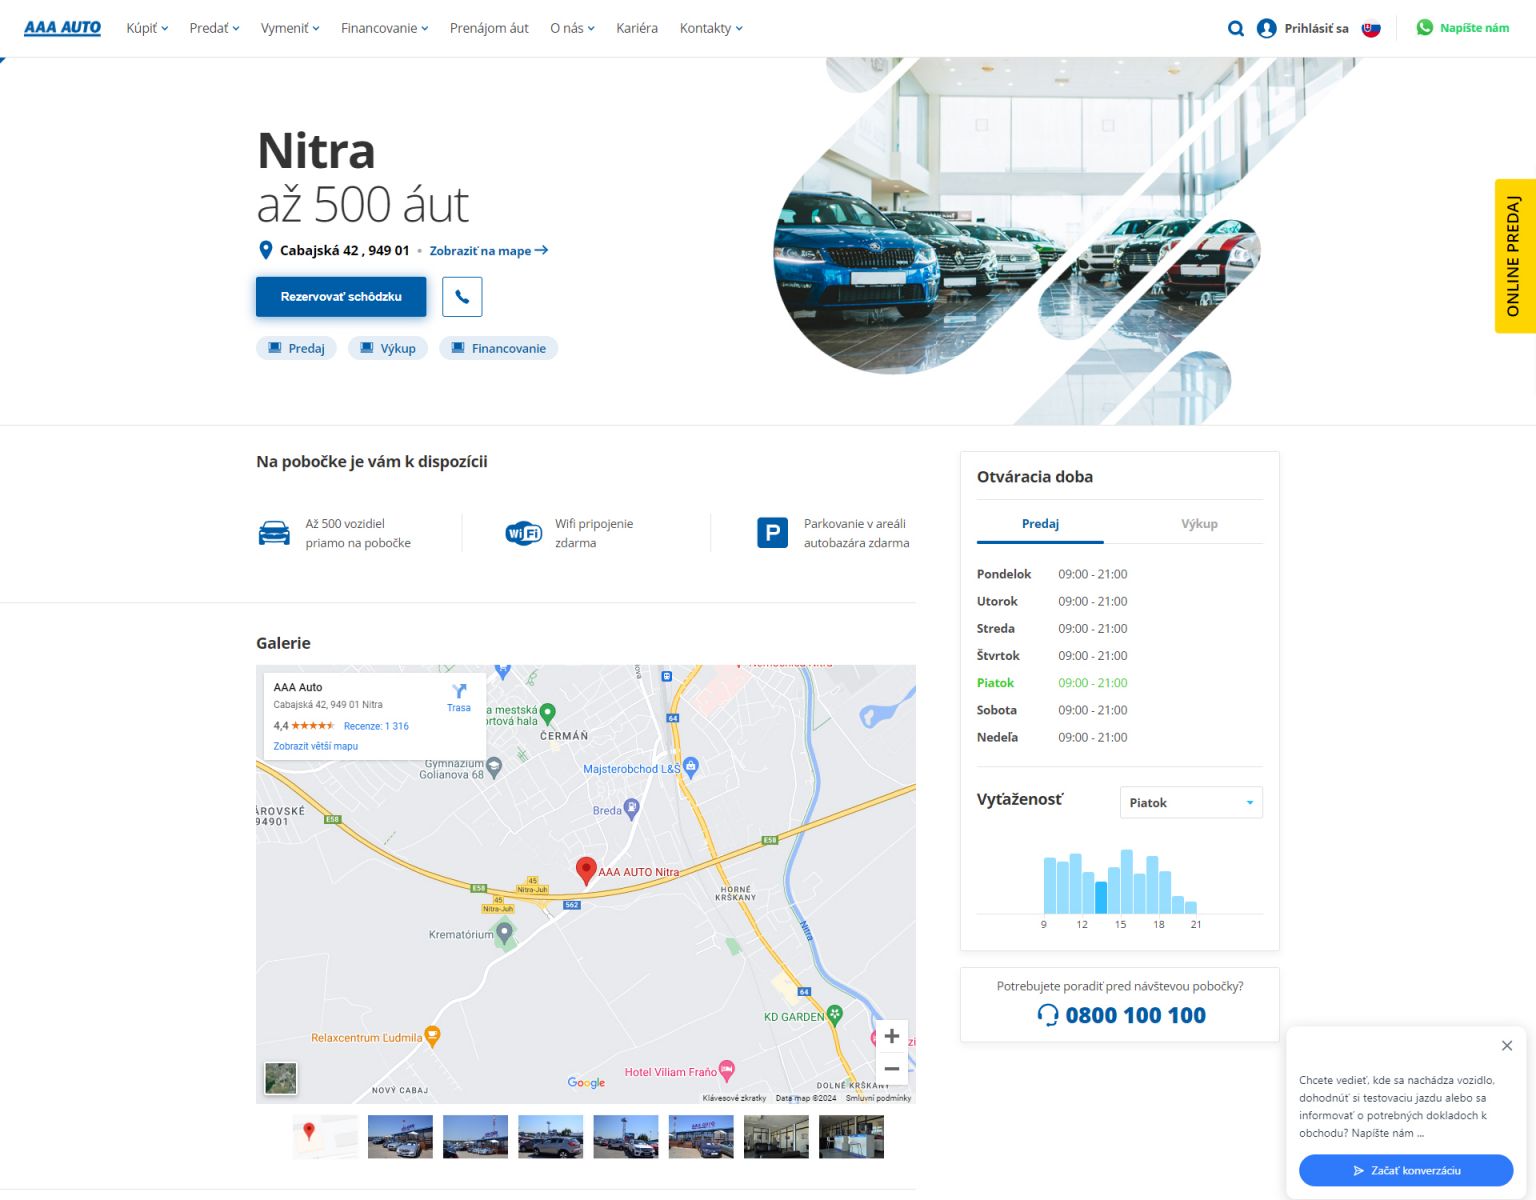Select the Predaj opening hours tab
The height and width of the screenshot is (1200, 1536).
(1040, 524)
